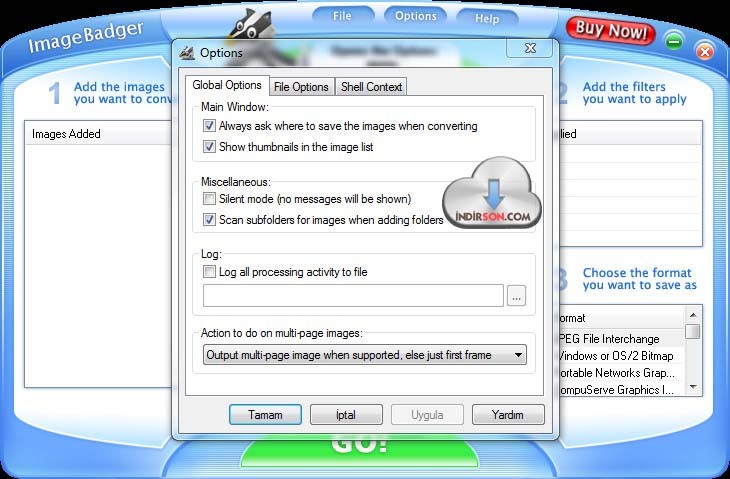Browse for log file with the ... button
The width and height of the screenshot is (730, 479).
(x=516, y=296)
